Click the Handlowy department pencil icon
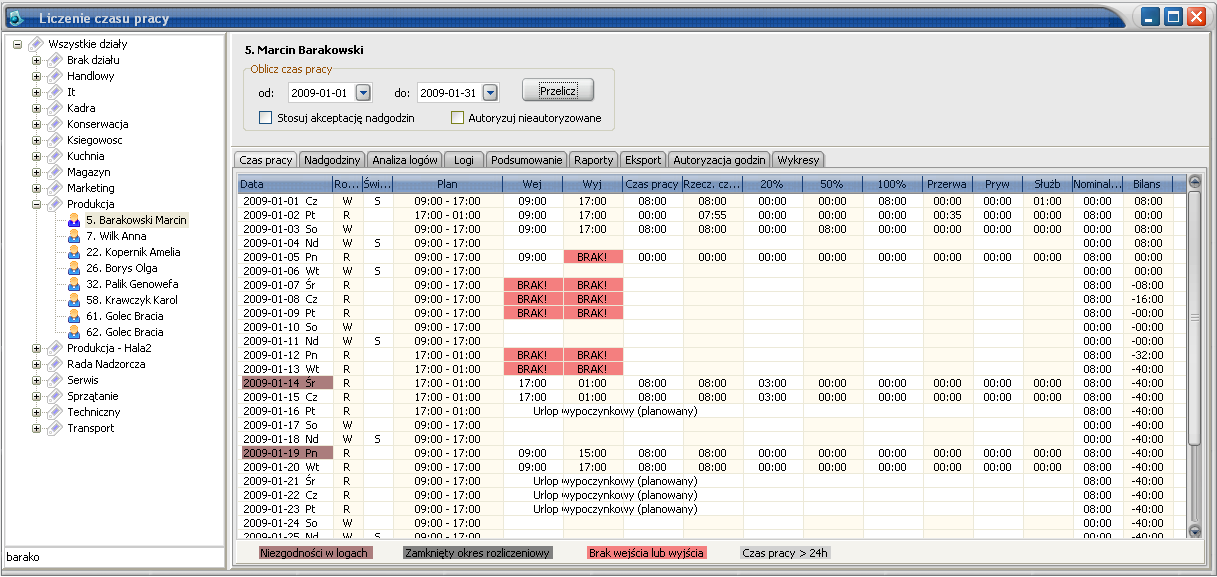Viewport: 1217px width, 577px height. coord(55,76)
